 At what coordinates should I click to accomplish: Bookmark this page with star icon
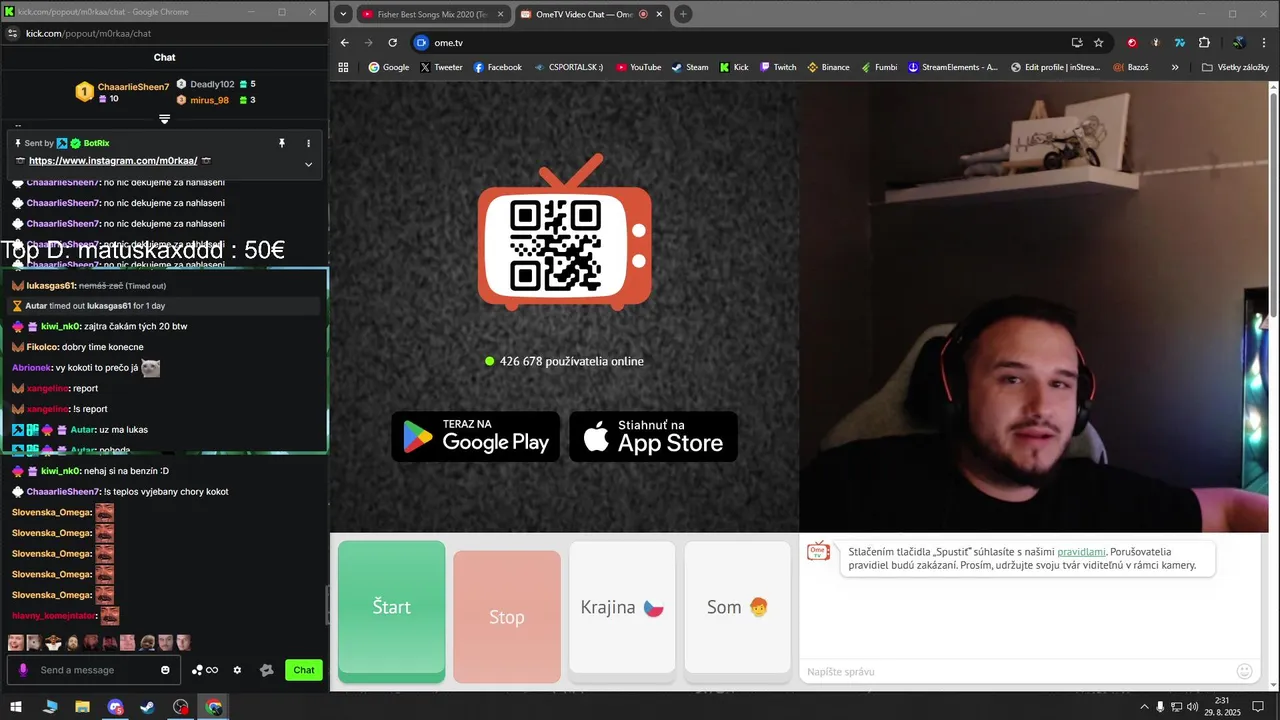pos(1099,43)
